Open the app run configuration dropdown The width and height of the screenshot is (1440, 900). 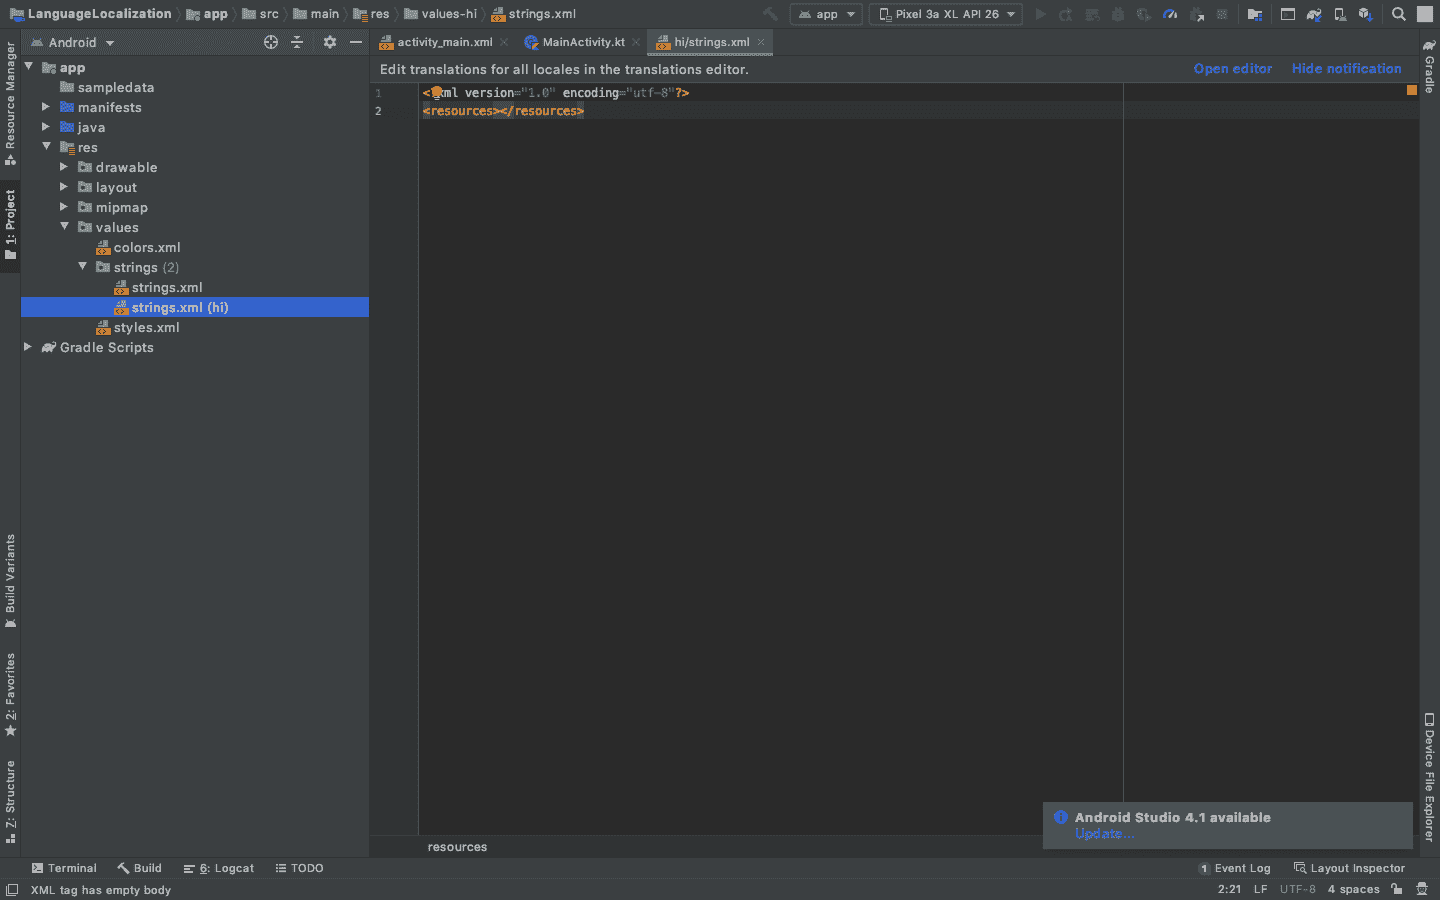click(825, 14)
